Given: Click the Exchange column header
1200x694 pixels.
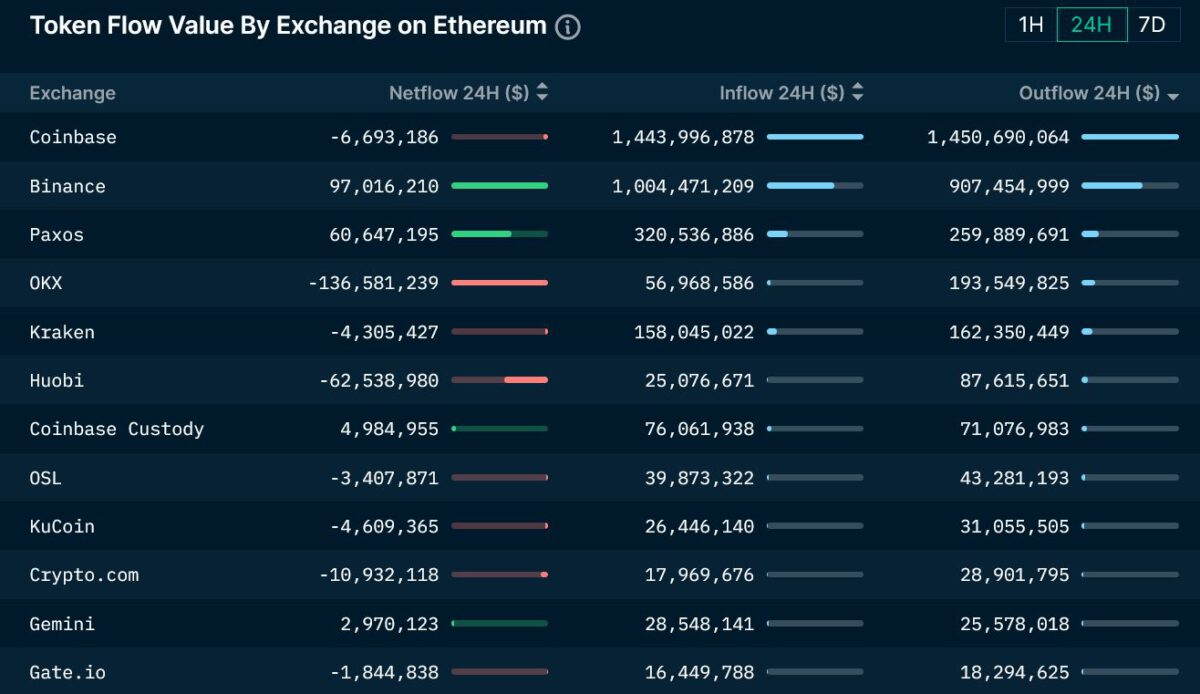Looking at the screenshot, I should pos(72,93).
